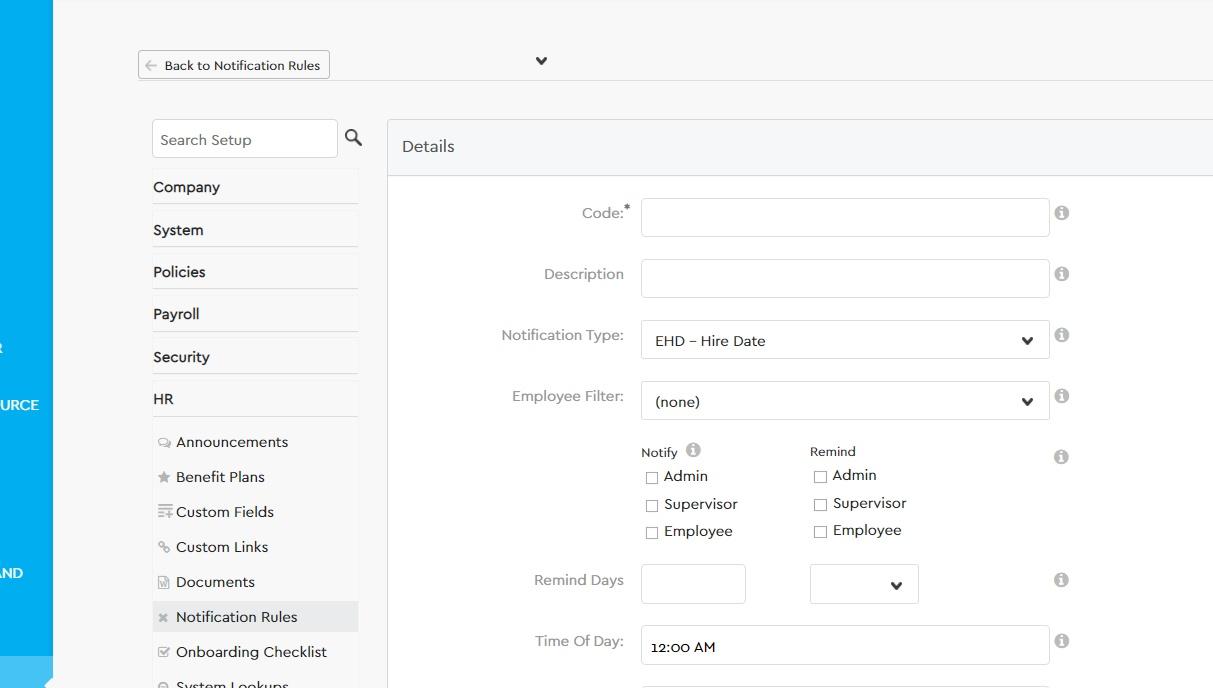Enable the Notify Admin checkbox
This screenshot has height=688, width=1213.
[652, 478]
